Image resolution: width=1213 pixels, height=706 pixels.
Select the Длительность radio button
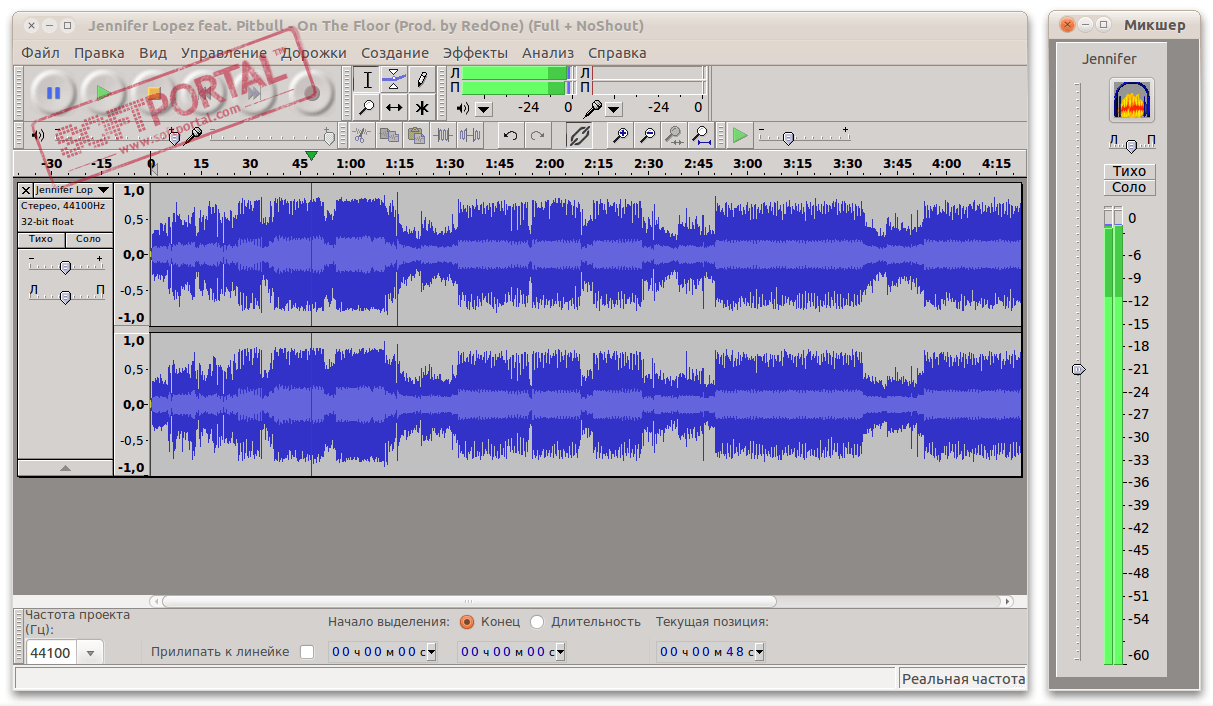[x=537, y=622]
